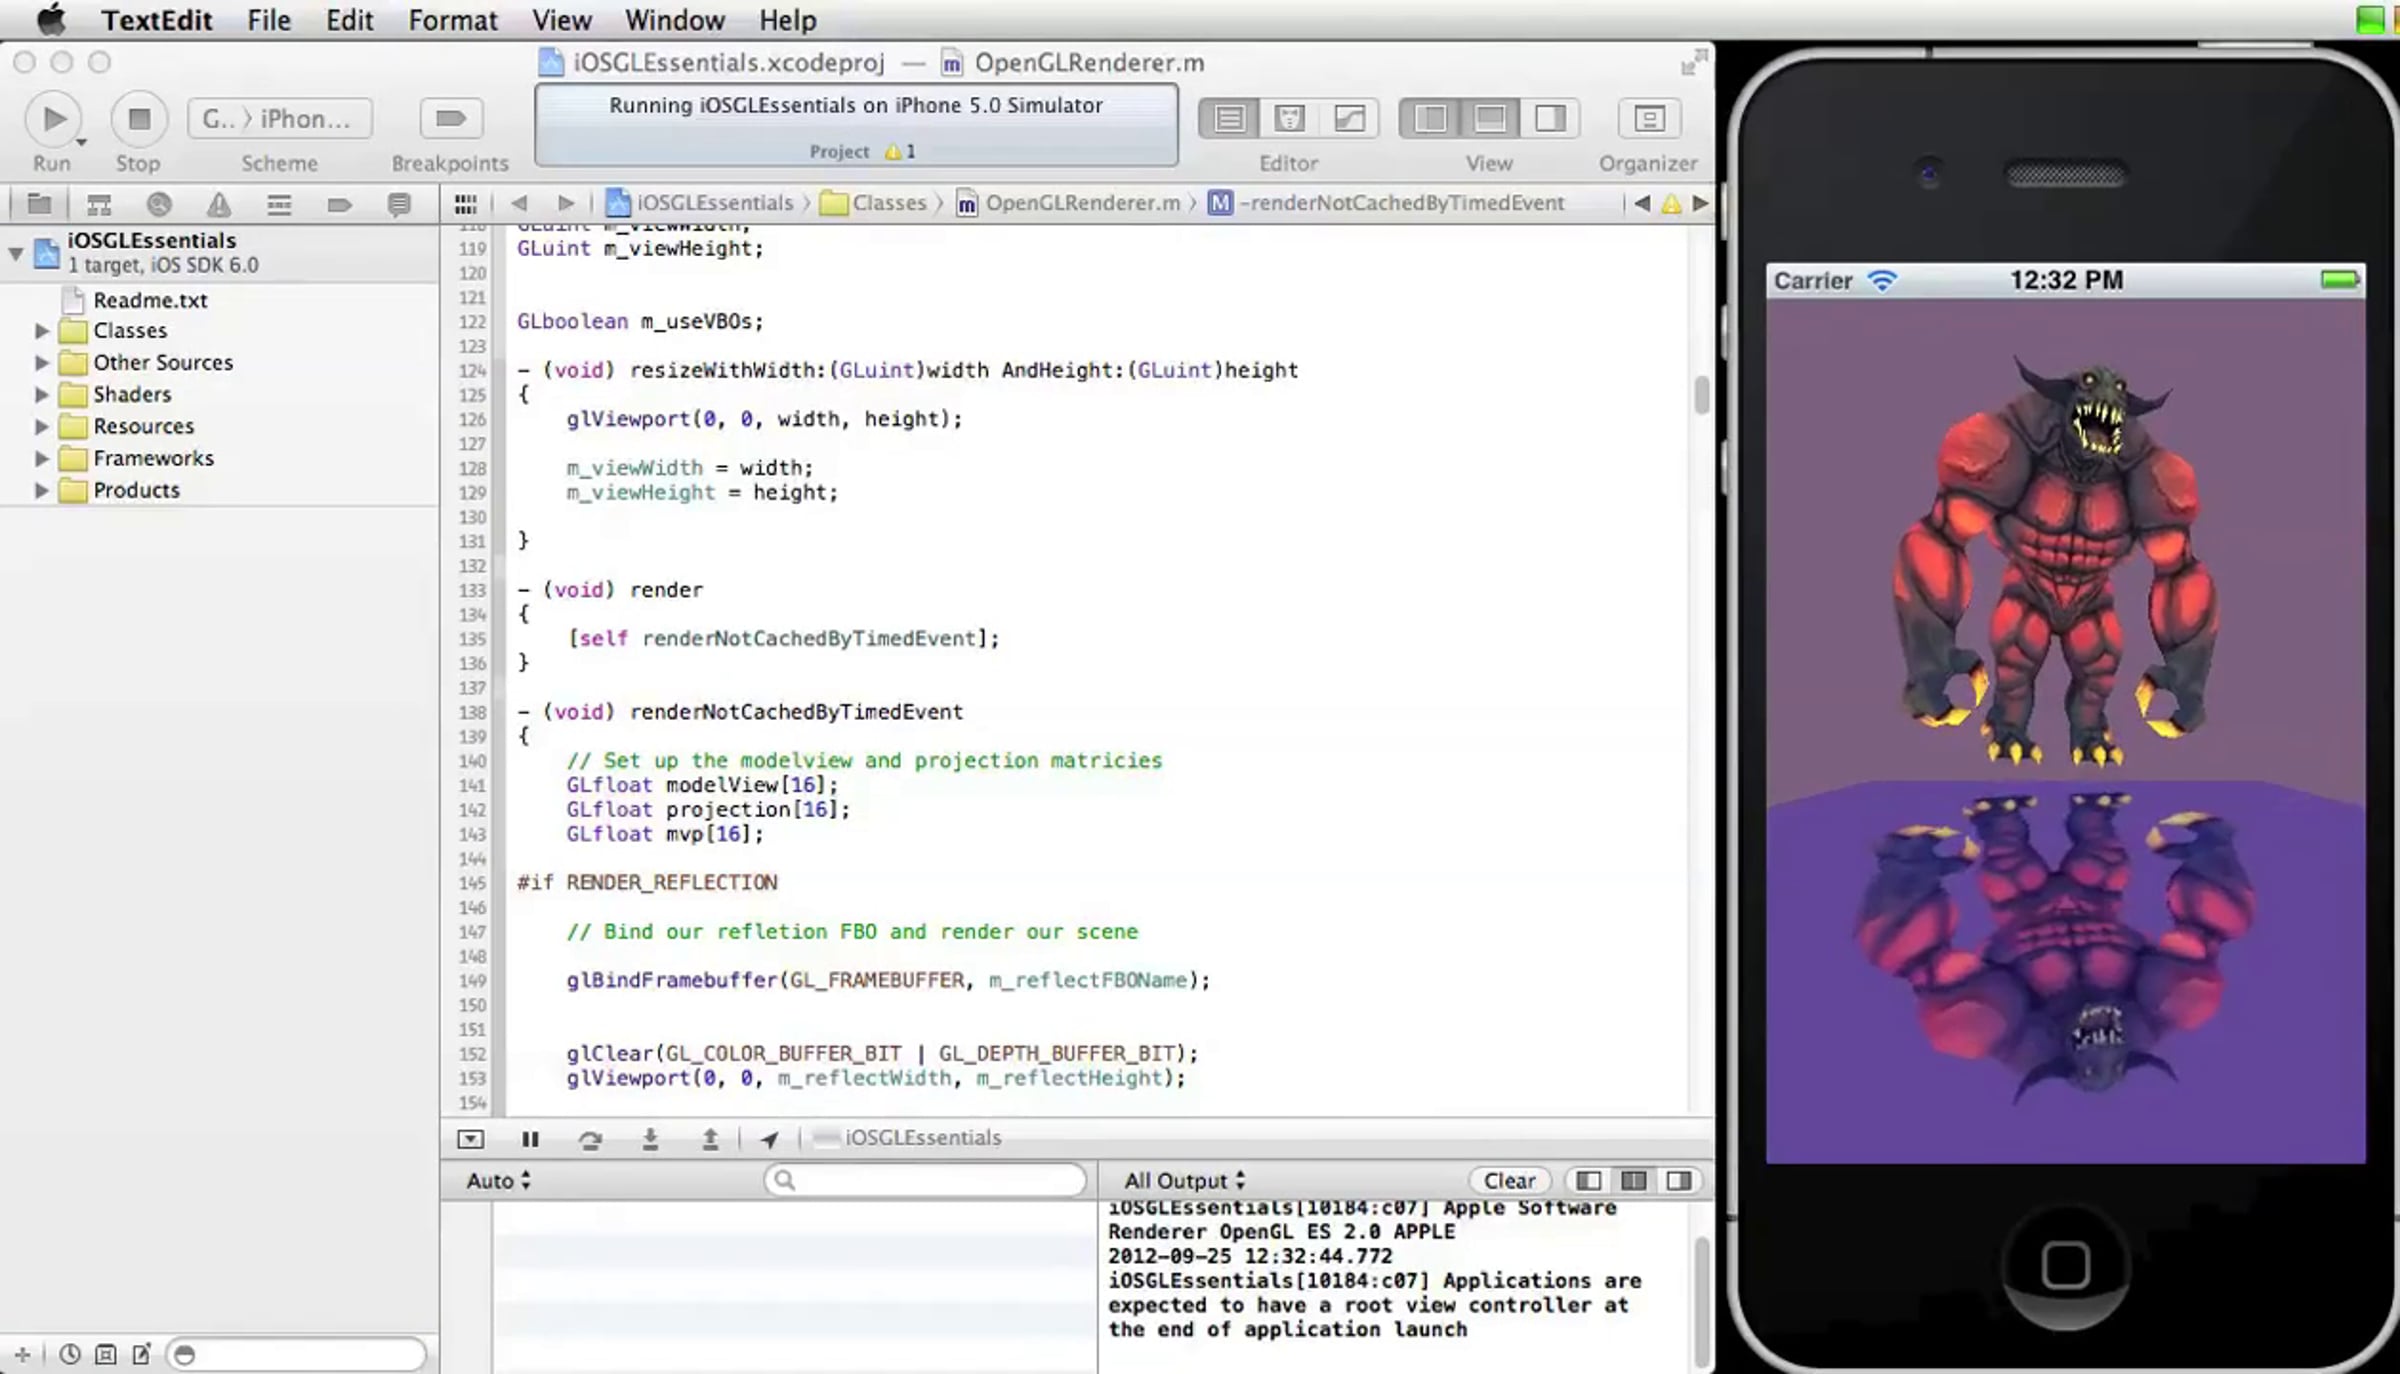Show the Breakpoint navigator
The width and height of the screenshot is (2400, 1374).
(339, 205)
